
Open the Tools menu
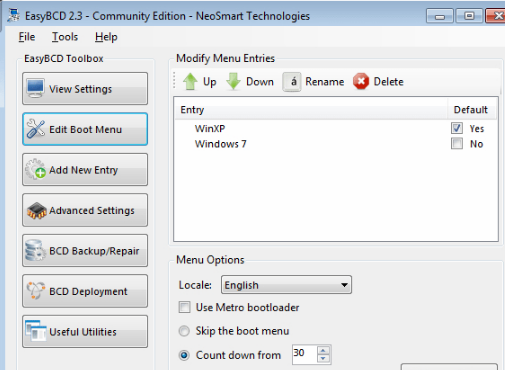(x=65, y=37)
